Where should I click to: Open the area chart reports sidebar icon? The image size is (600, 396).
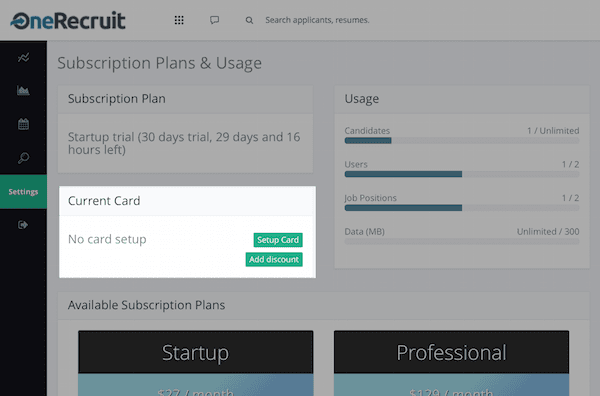(x=23, y=91)
